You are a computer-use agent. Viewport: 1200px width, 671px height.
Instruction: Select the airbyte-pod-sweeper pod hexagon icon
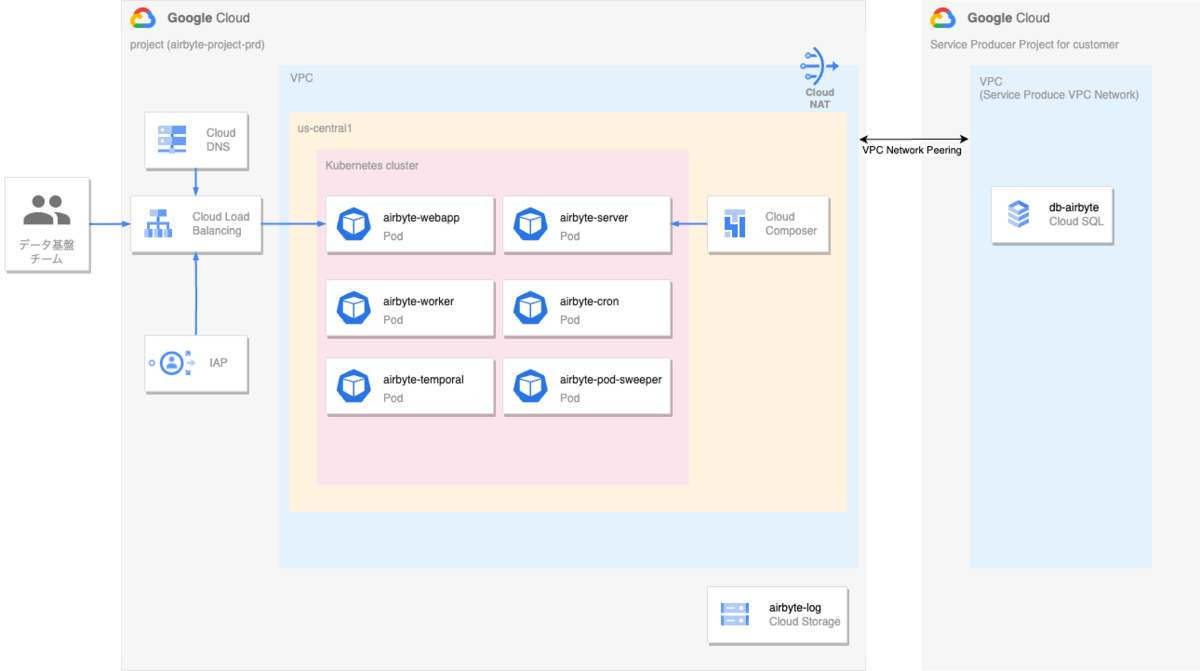[x=530, y=386]
